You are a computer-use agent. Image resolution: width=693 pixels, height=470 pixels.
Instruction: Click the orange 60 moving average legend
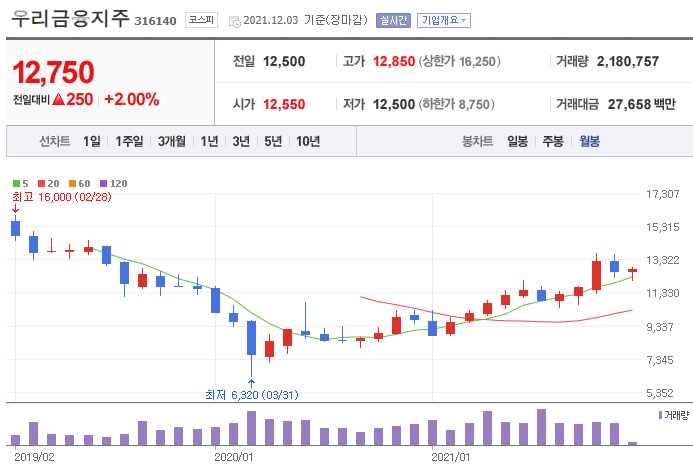pos(80,183)
